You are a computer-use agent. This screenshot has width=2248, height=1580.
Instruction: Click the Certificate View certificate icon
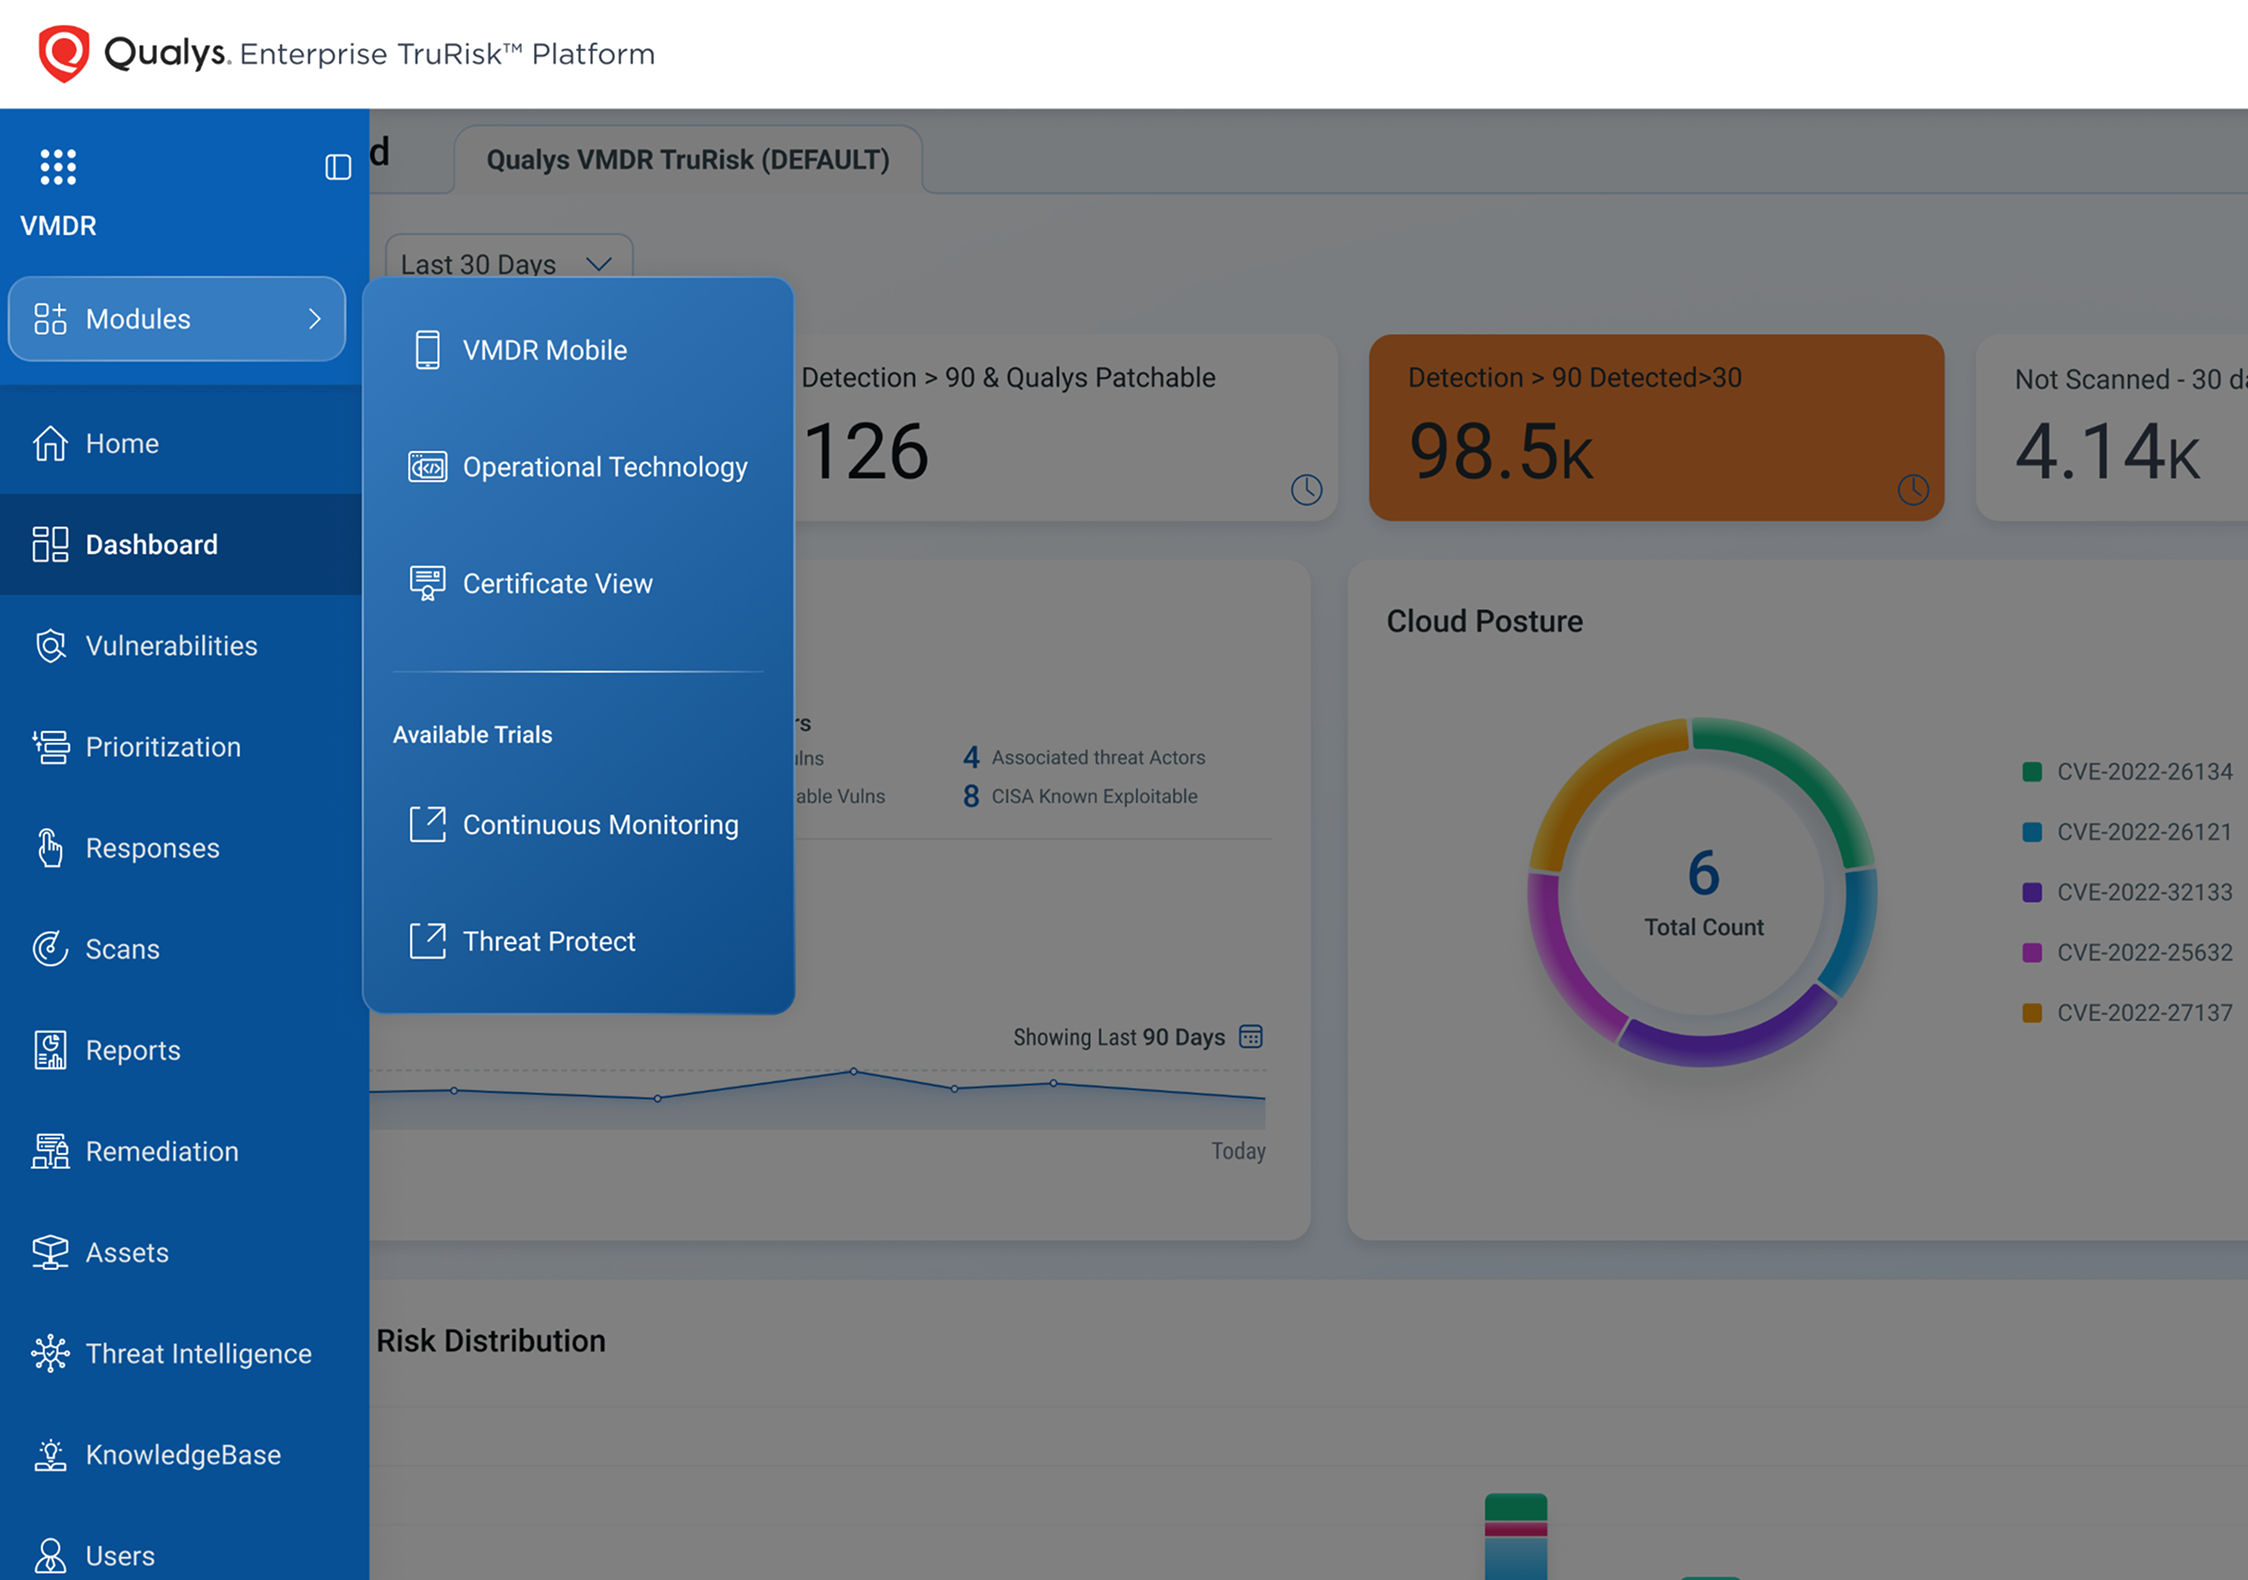pos(427,583)
